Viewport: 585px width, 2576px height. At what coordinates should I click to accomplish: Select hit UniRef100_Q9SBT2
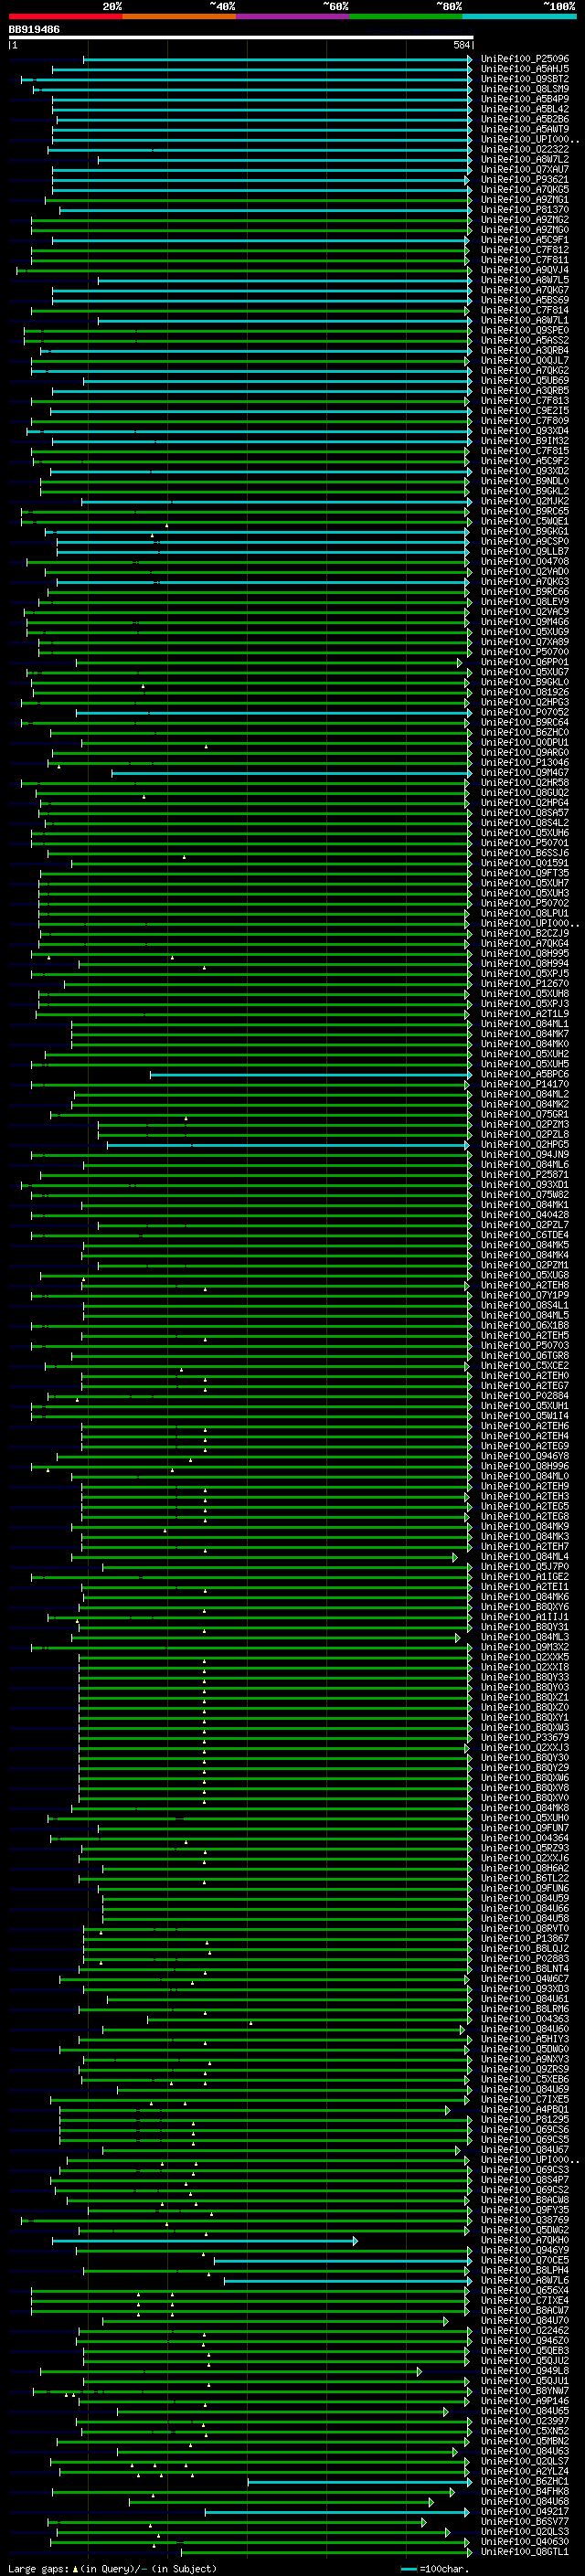point(524,79)
